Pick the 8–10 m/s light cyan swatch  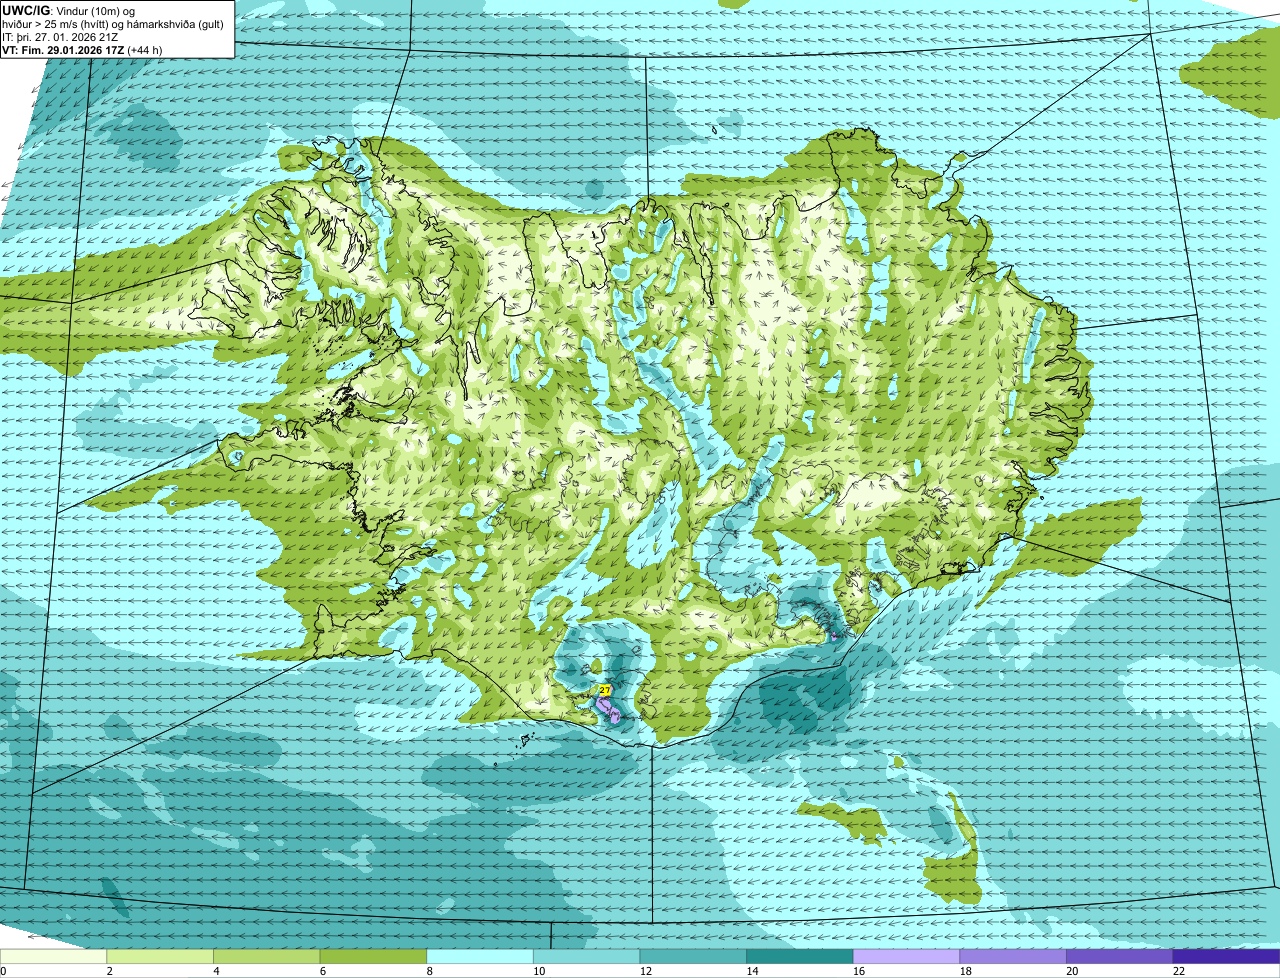(480, 956)
